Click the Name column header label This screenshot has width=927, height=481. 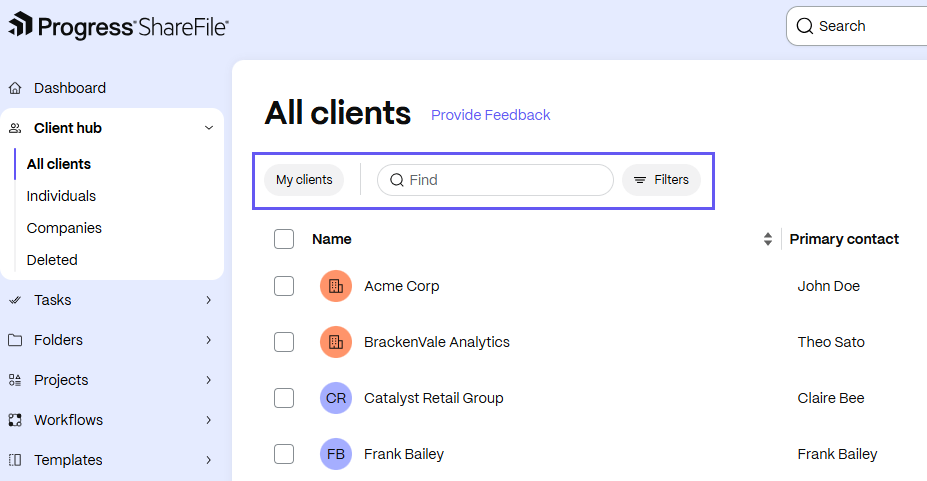(332, 239)
